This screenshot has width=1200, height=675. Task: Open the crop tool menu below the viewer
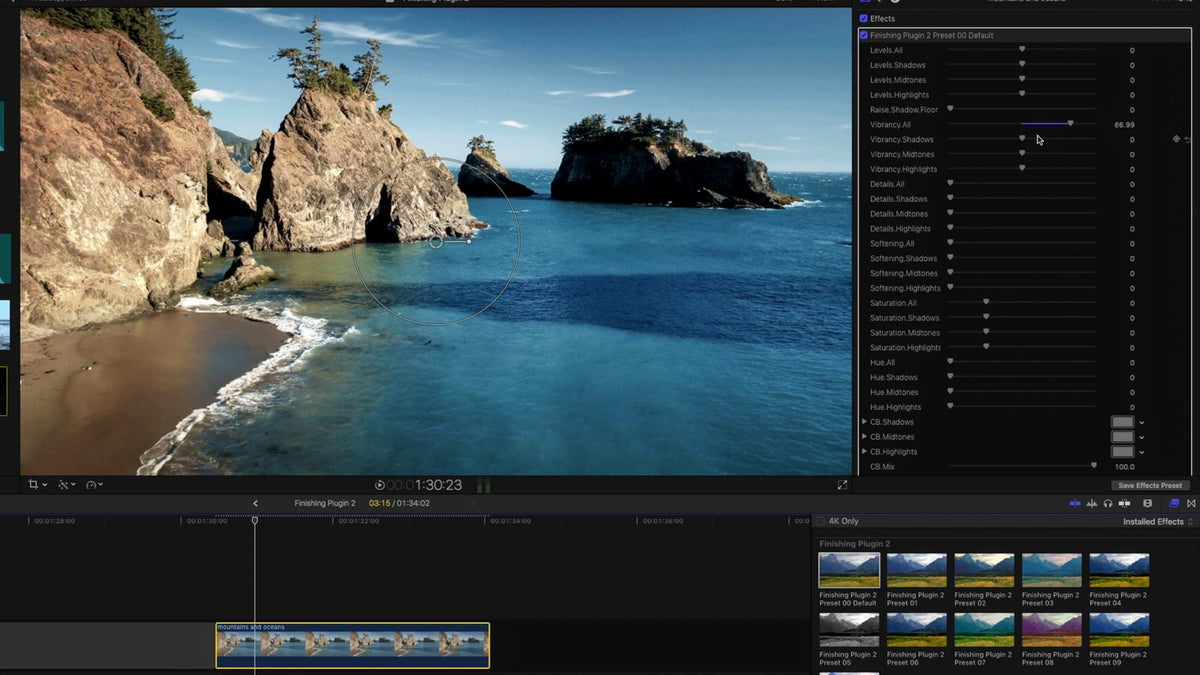(37, 484)
